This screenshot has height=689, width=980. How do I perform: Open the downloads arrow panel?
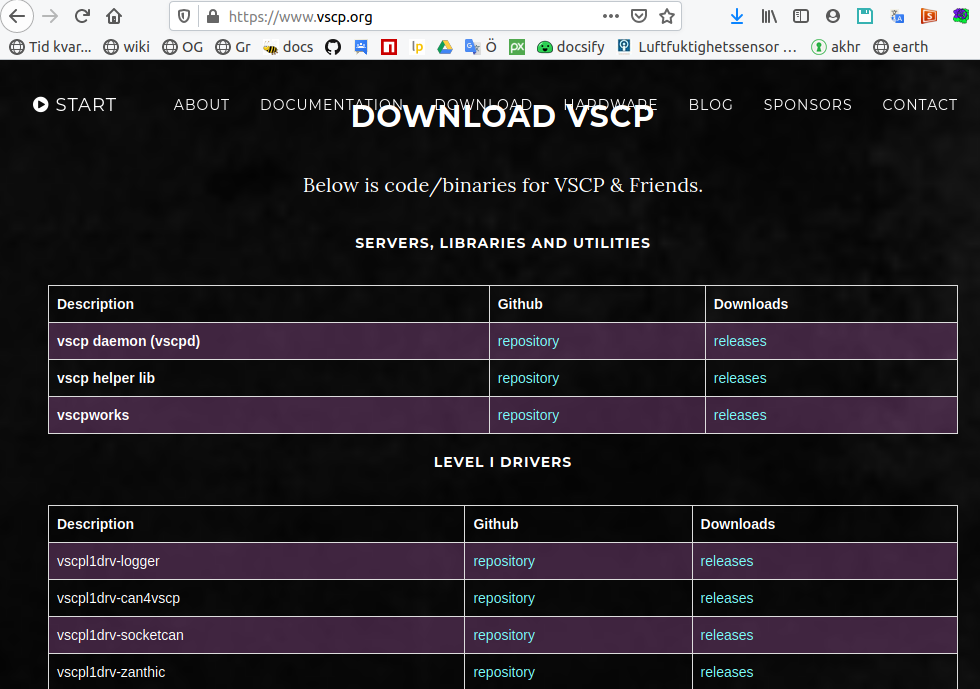coord(737,16)
